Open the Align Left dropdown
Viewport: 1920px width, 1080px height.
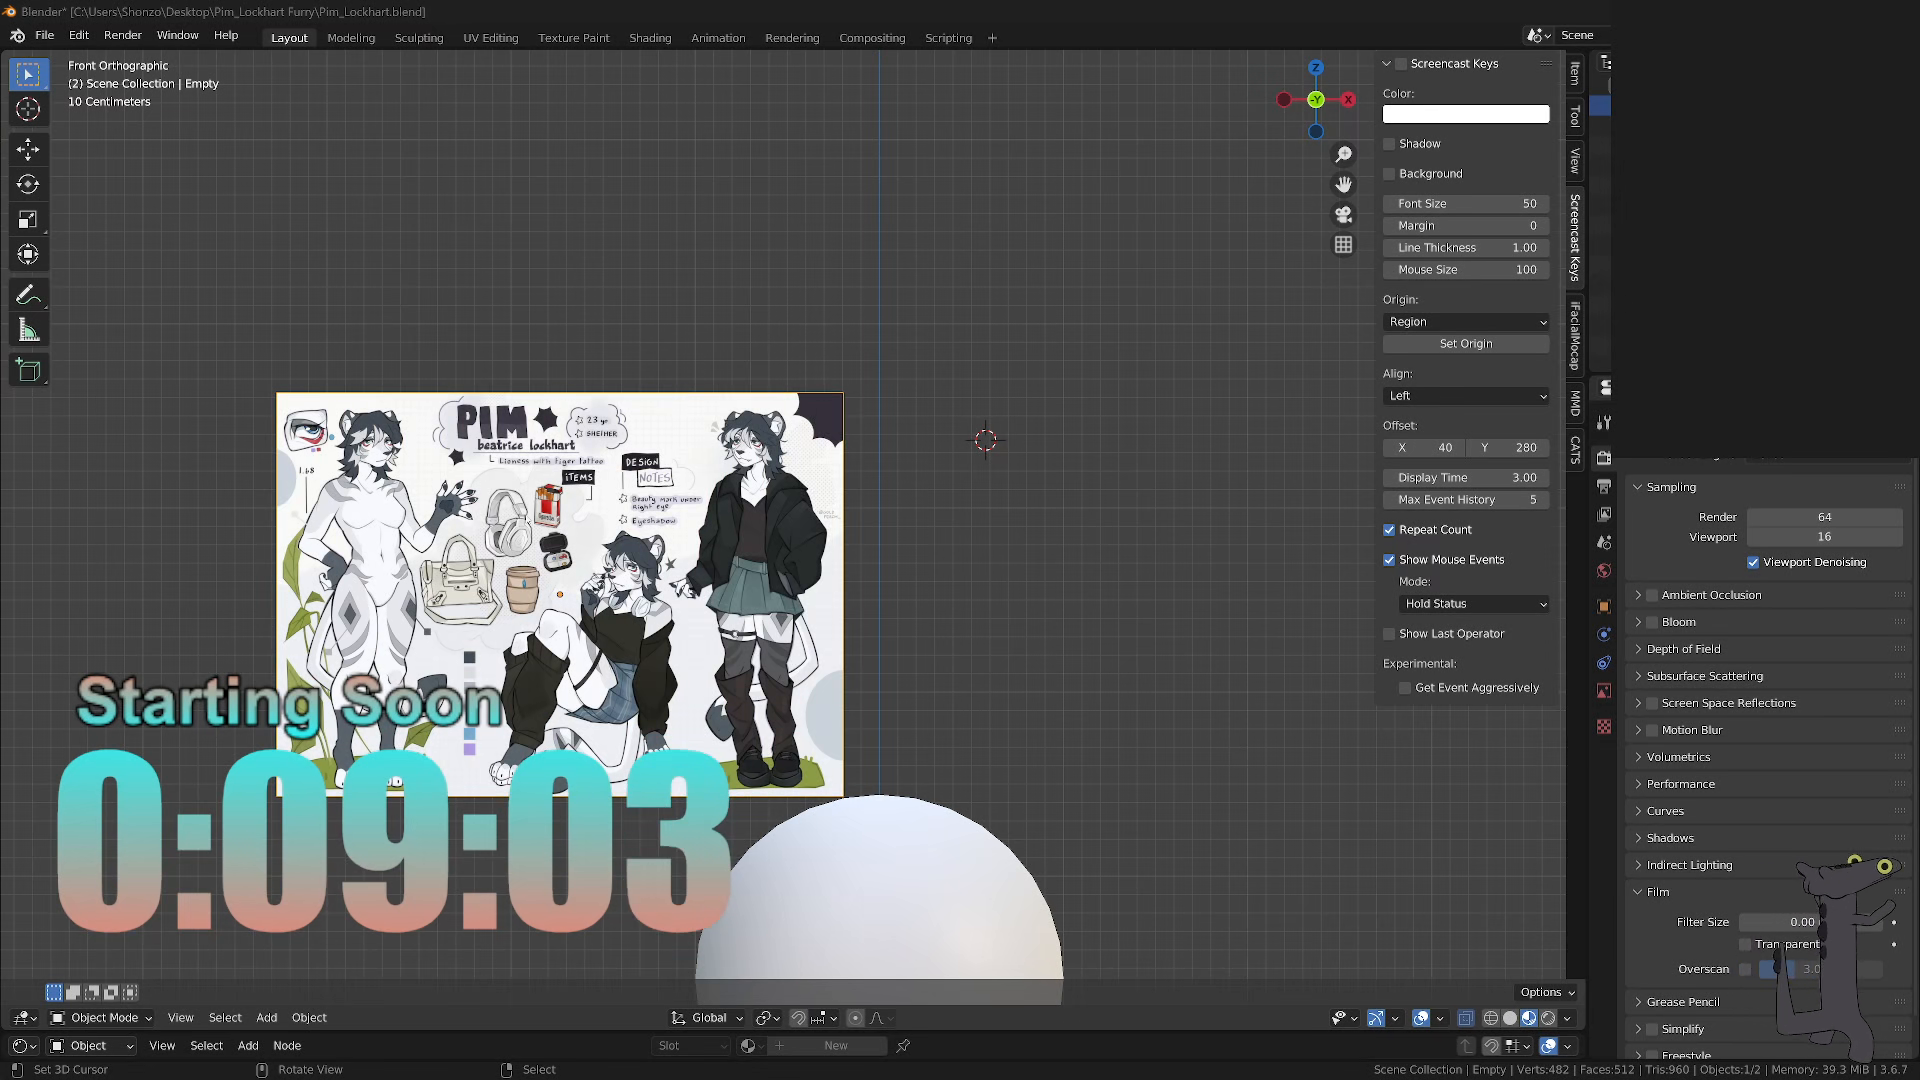pos(1466,396)
